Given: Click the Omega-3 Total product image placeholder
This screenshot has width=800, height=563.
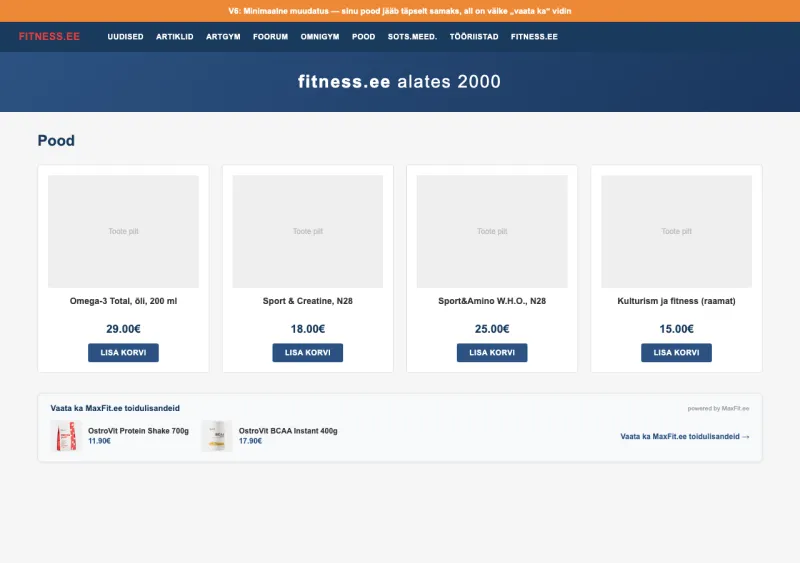Looking at the screenshot, I should click(123, 231).
